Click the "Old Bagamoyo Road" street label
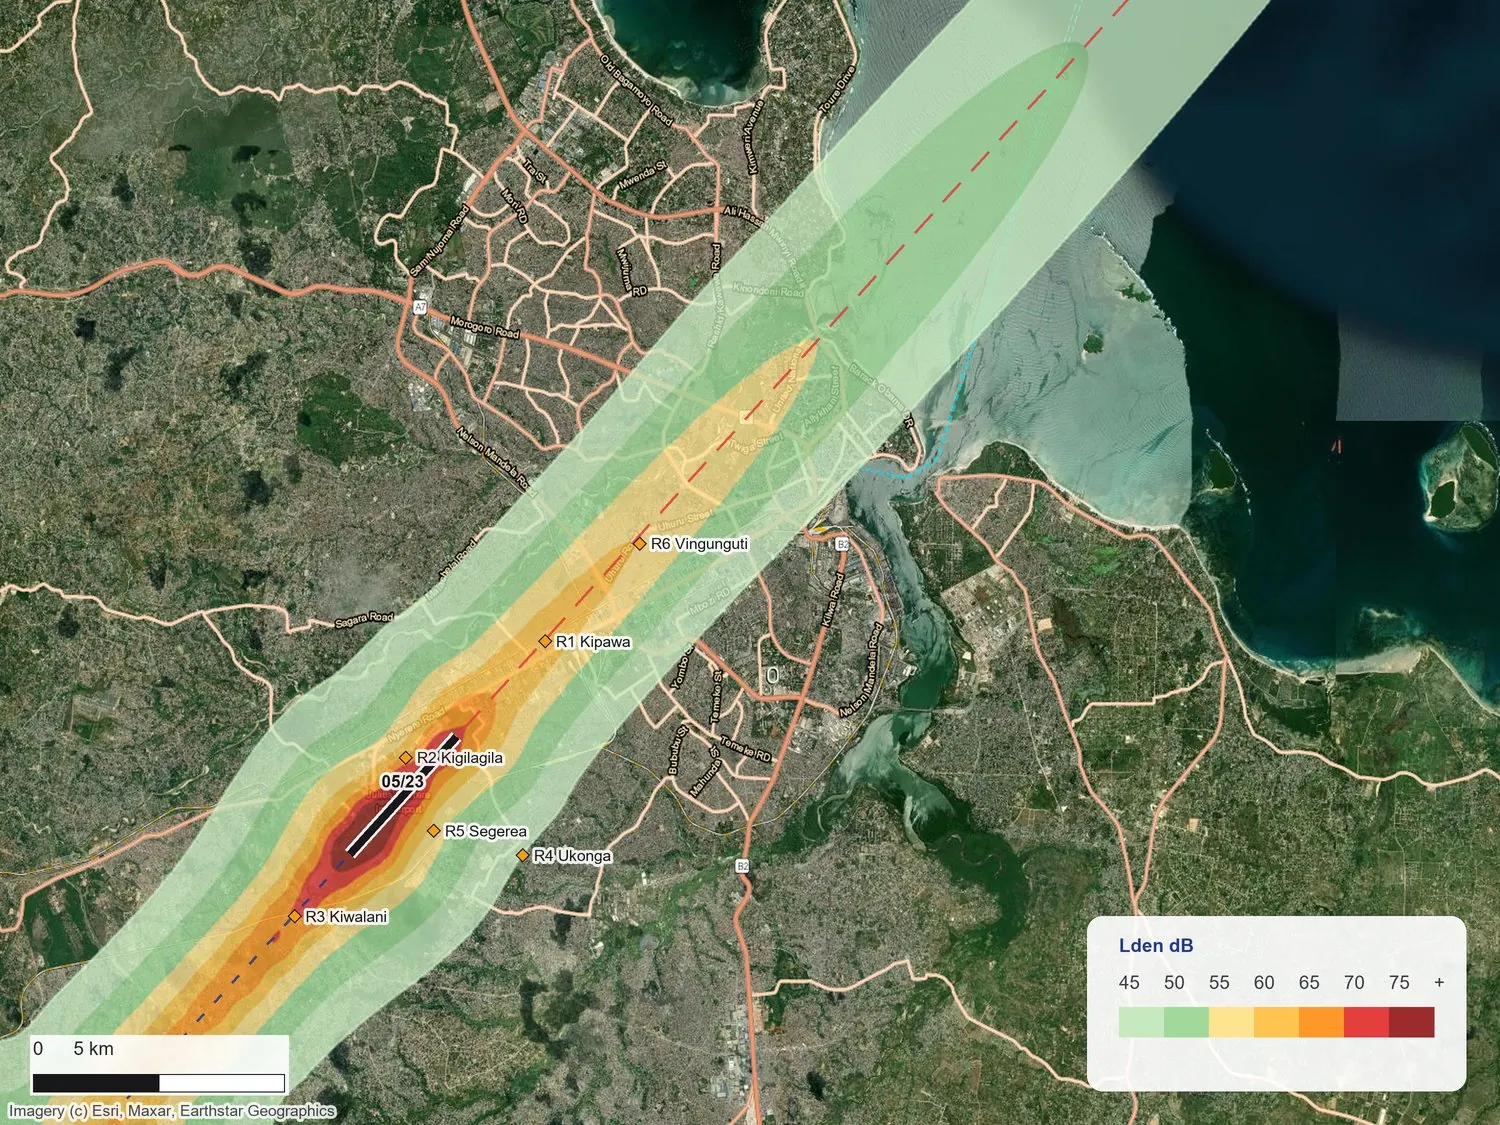Screen dimensions: 1500x1125 pos(636,89)
